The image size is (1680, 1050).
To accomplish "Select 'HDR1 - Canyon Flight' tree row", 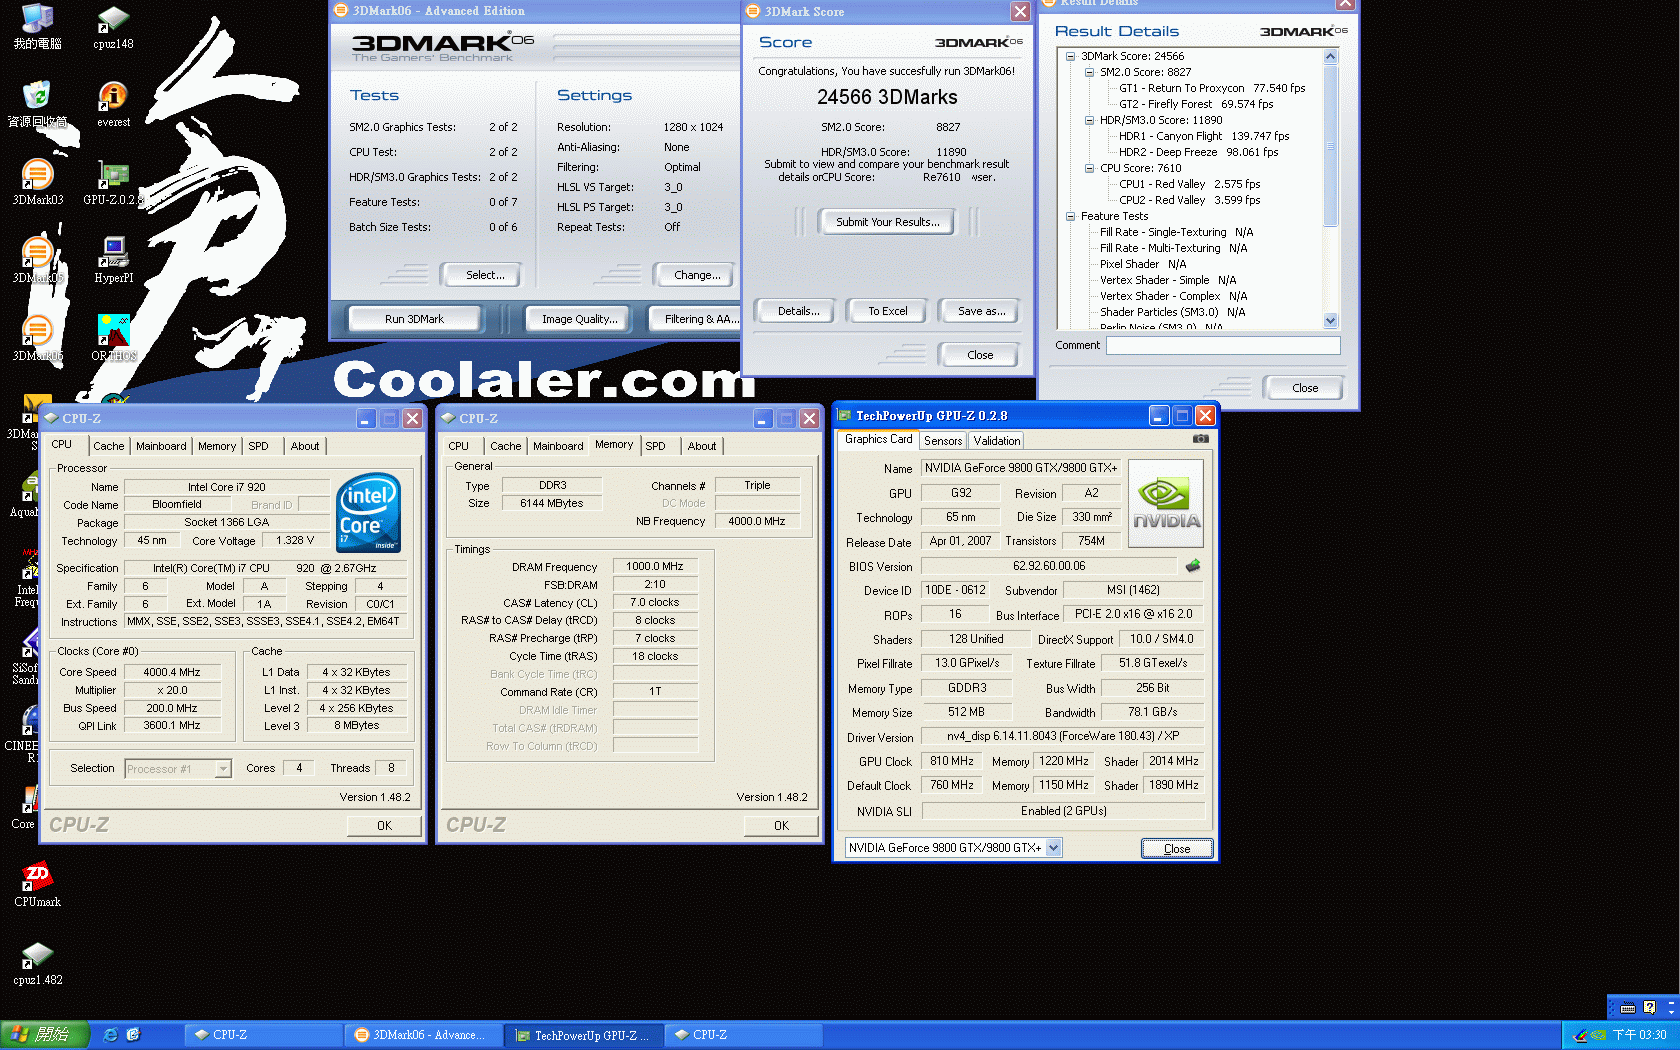I will [1204, 136].
